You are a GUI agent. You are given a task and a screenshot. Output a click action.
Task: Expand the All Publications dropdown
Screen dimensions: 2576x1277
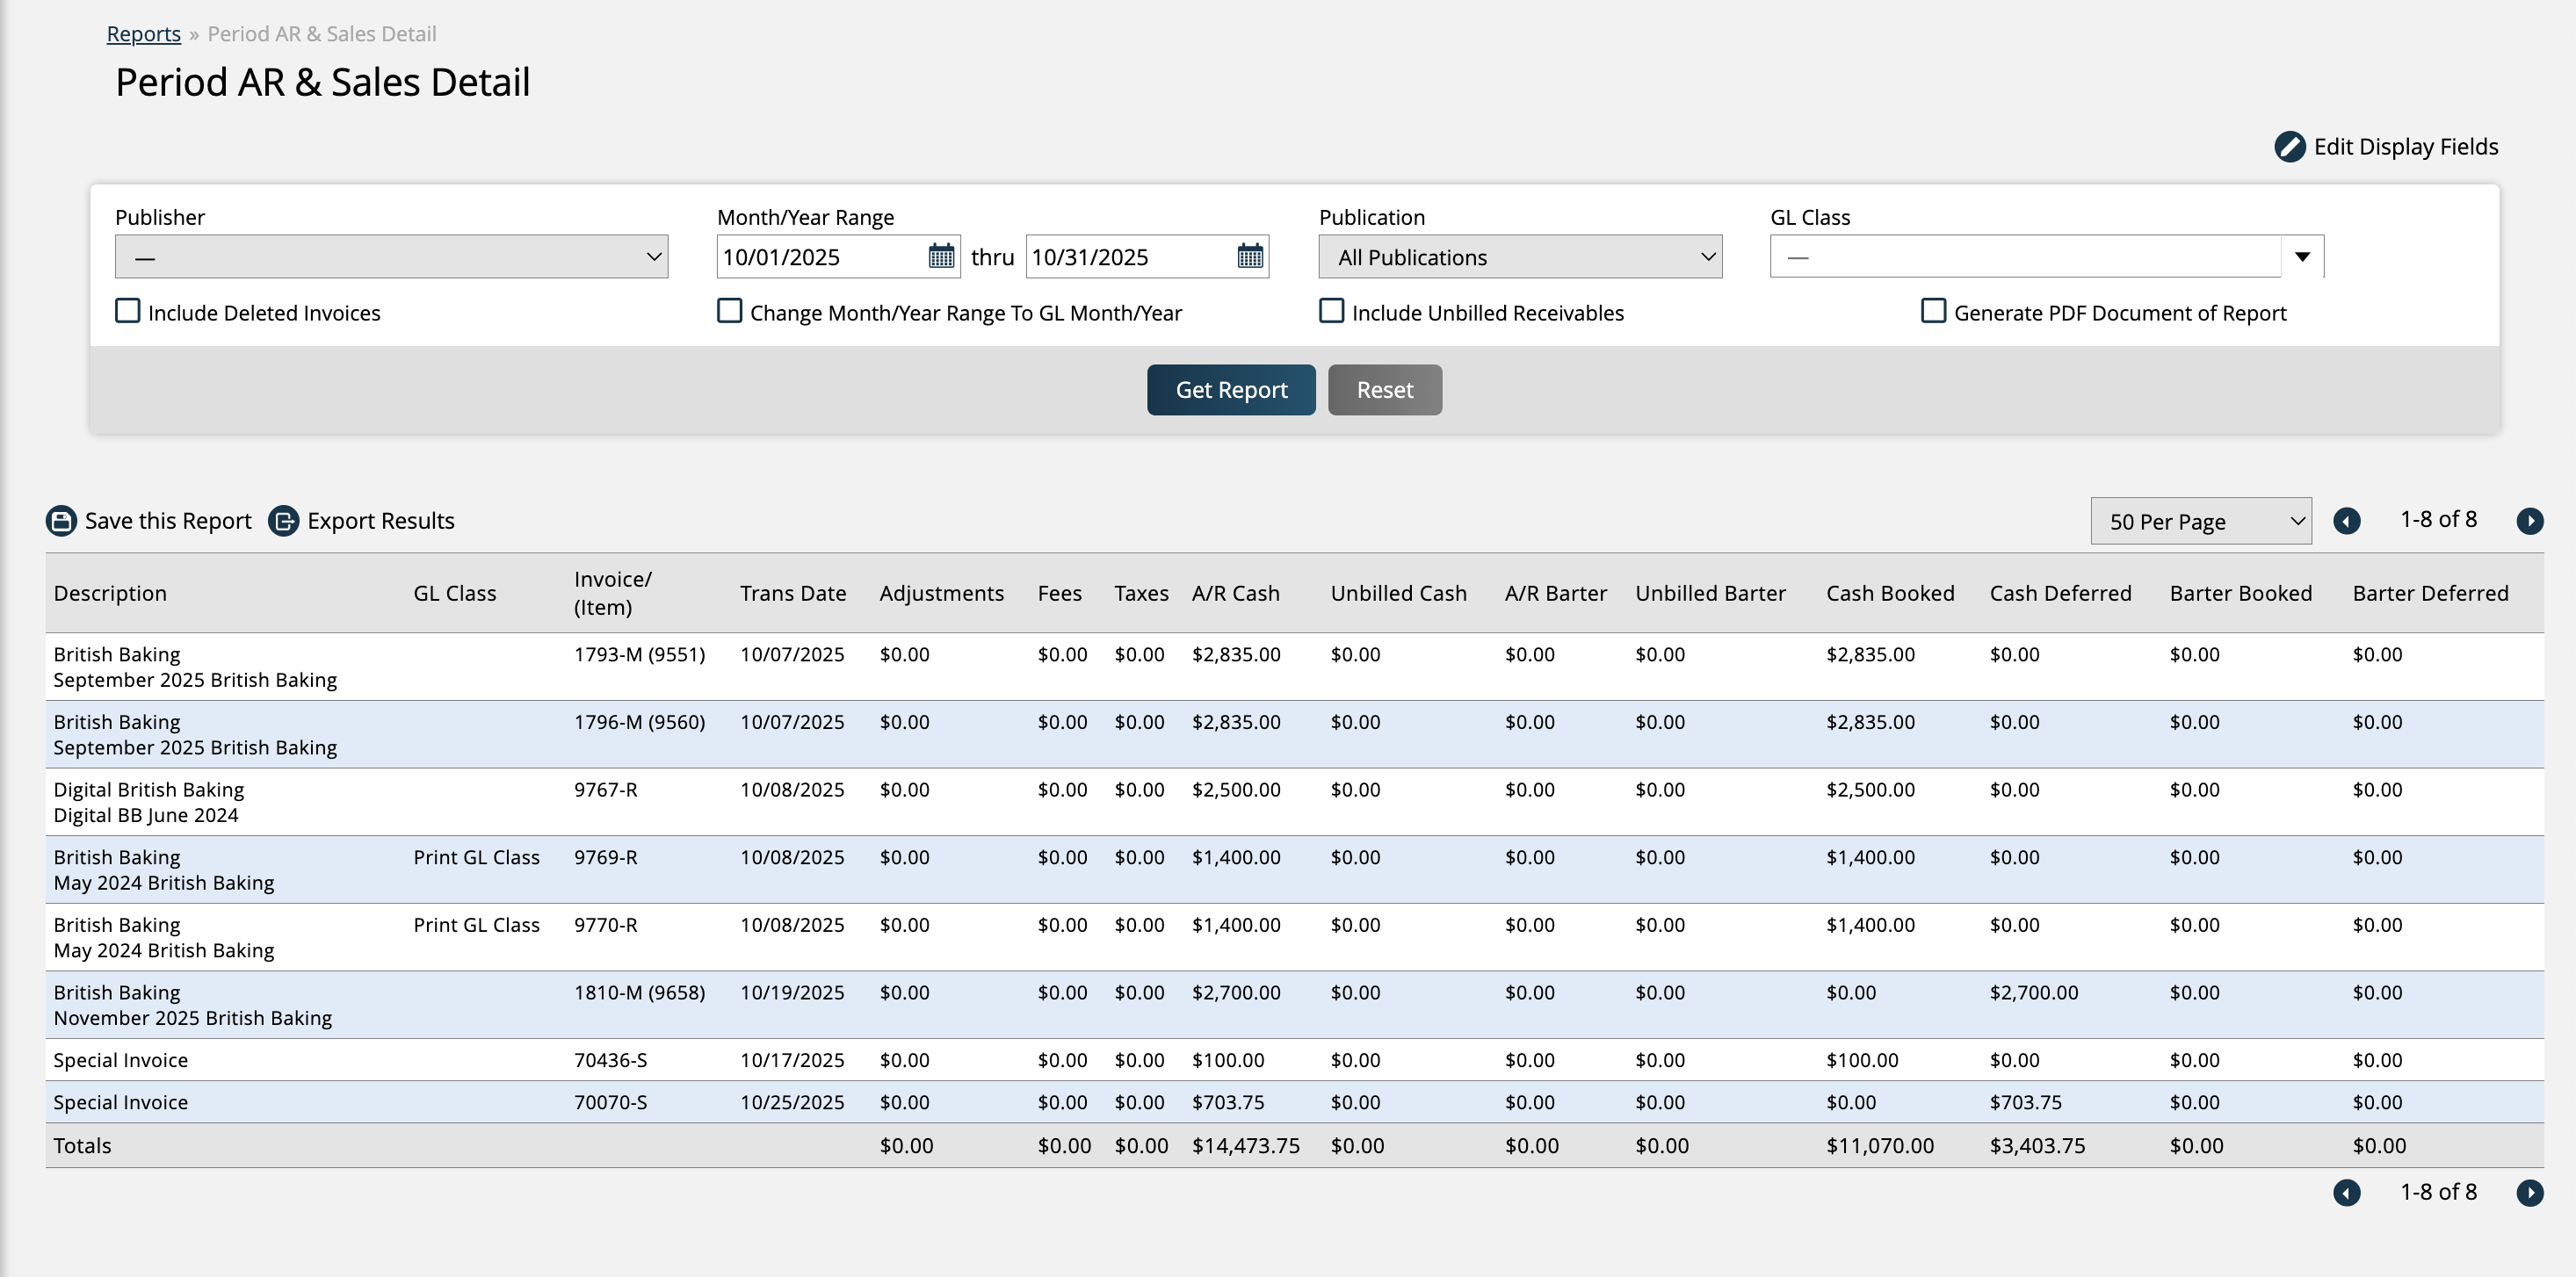click(x=1520, y=257)
